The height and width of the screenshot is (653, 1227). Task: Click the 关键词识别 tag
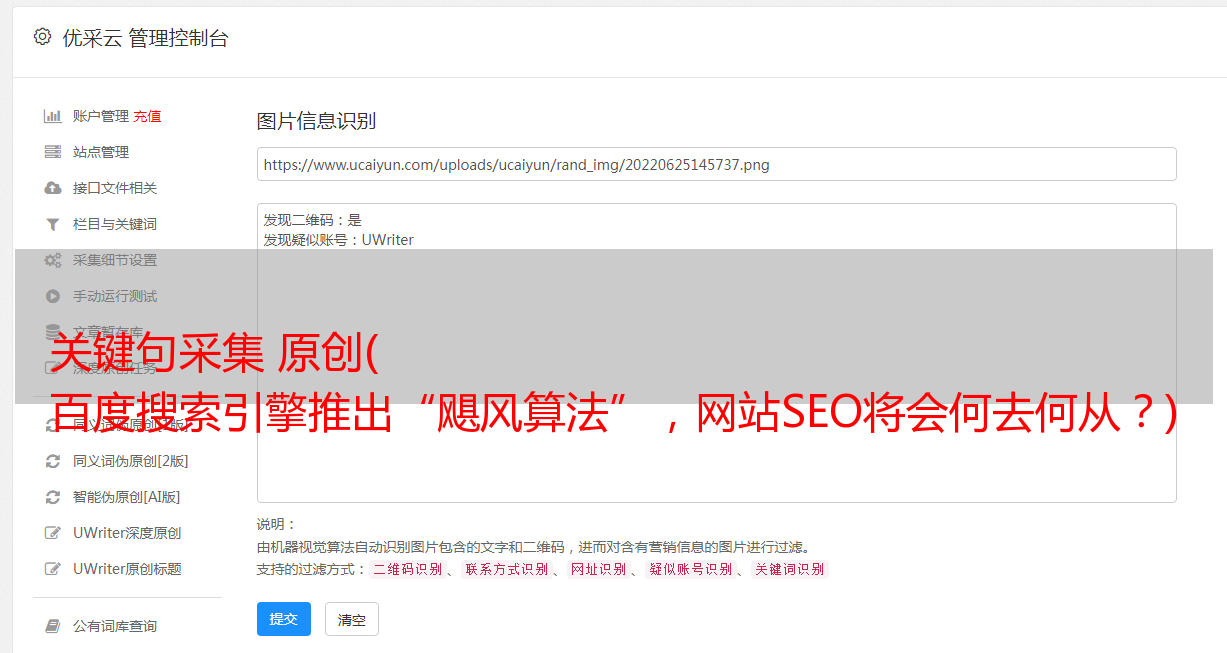[790, 569]
